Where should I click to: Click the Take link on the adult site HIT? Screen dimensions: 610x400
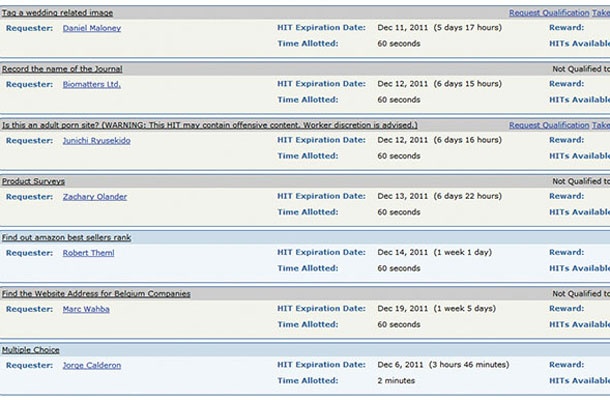coord(600,125)
